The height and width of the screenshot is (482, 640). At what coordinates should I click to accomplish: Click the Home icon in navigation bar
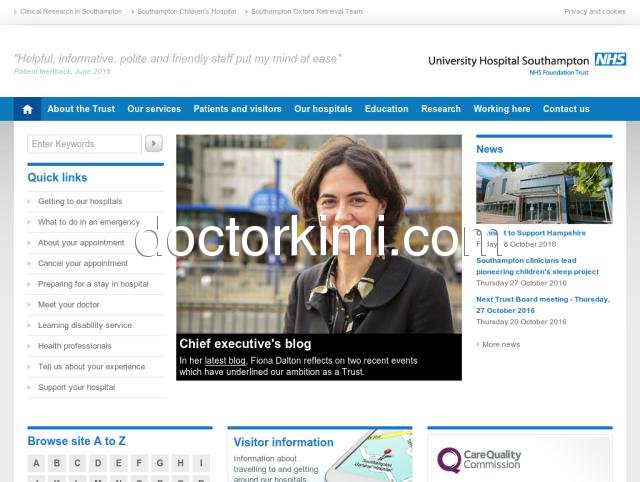(x=27, y=109)
